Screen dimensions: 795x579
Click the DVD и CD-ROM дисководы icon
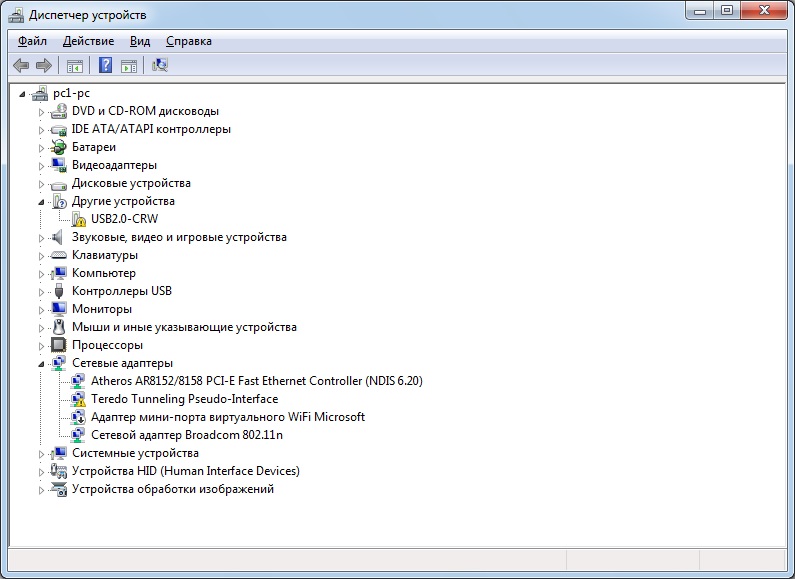[59, 111]
